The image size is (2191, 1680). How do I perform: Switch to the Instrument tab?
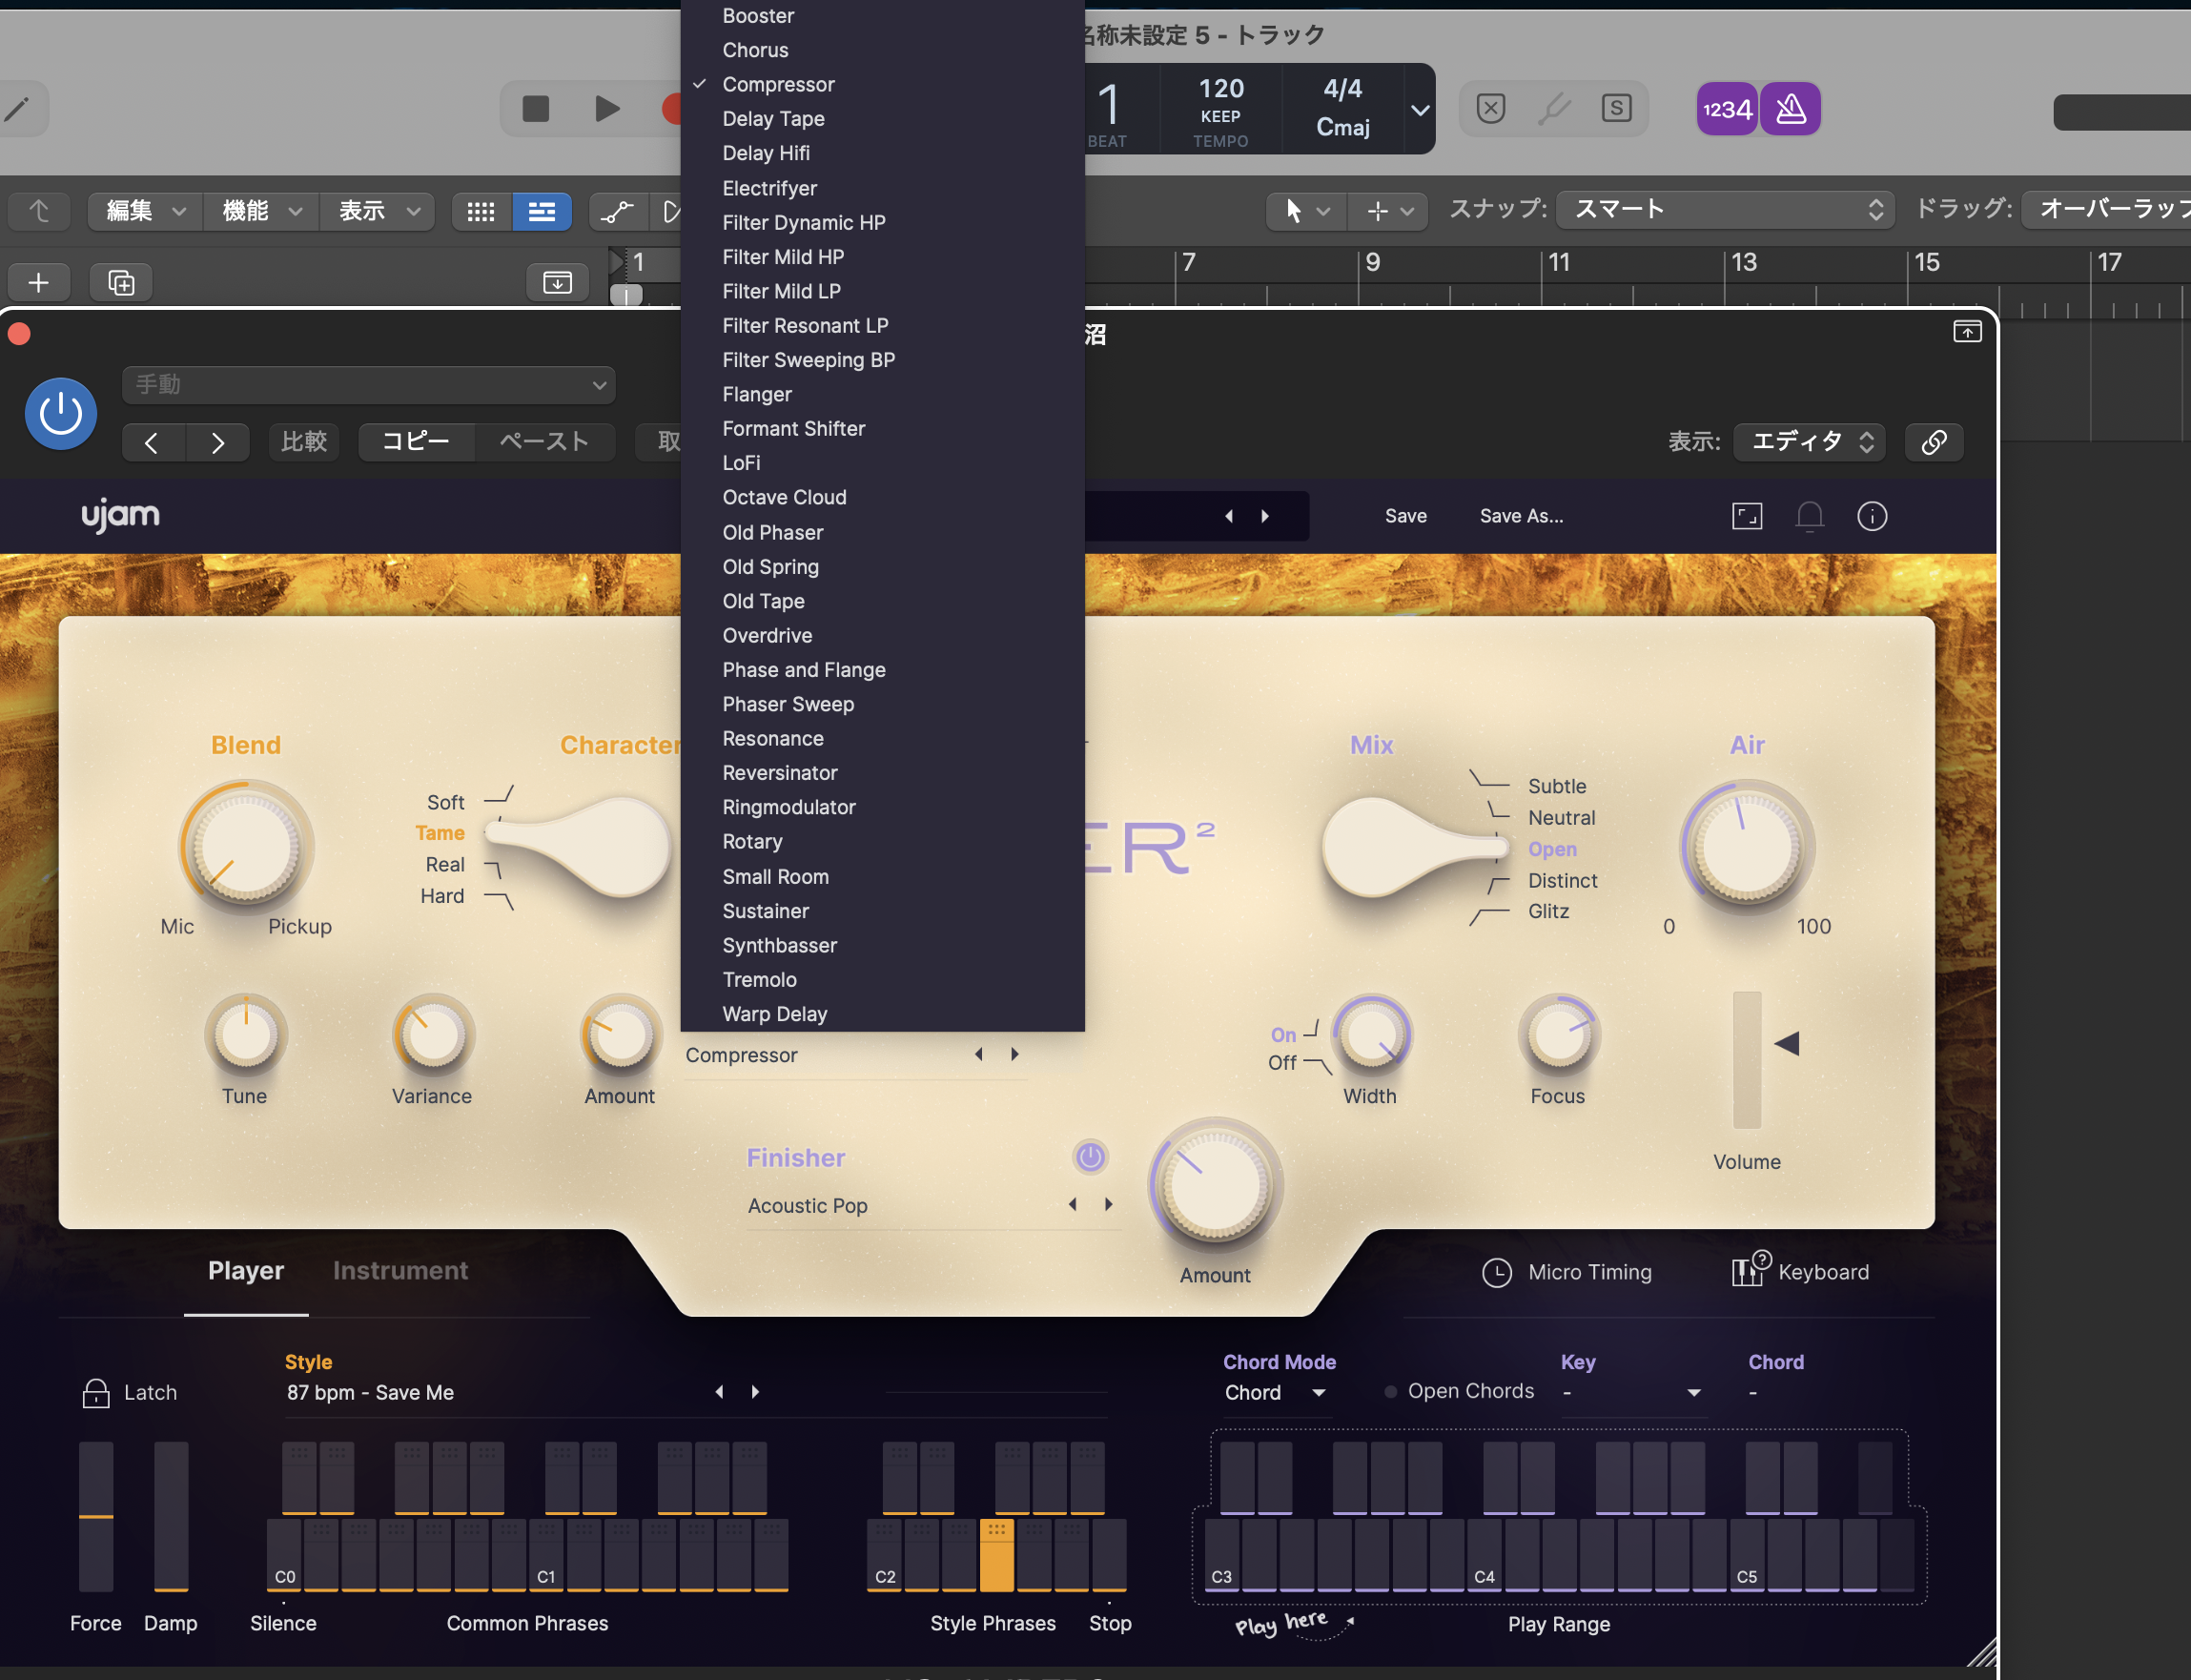coord(400,1270)
